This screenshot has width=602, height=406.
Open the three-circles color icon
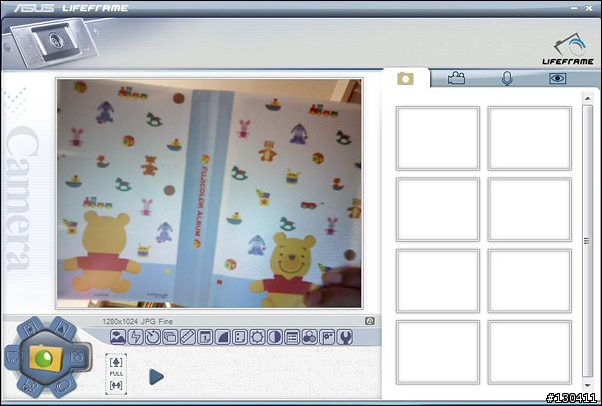point(309,337)
